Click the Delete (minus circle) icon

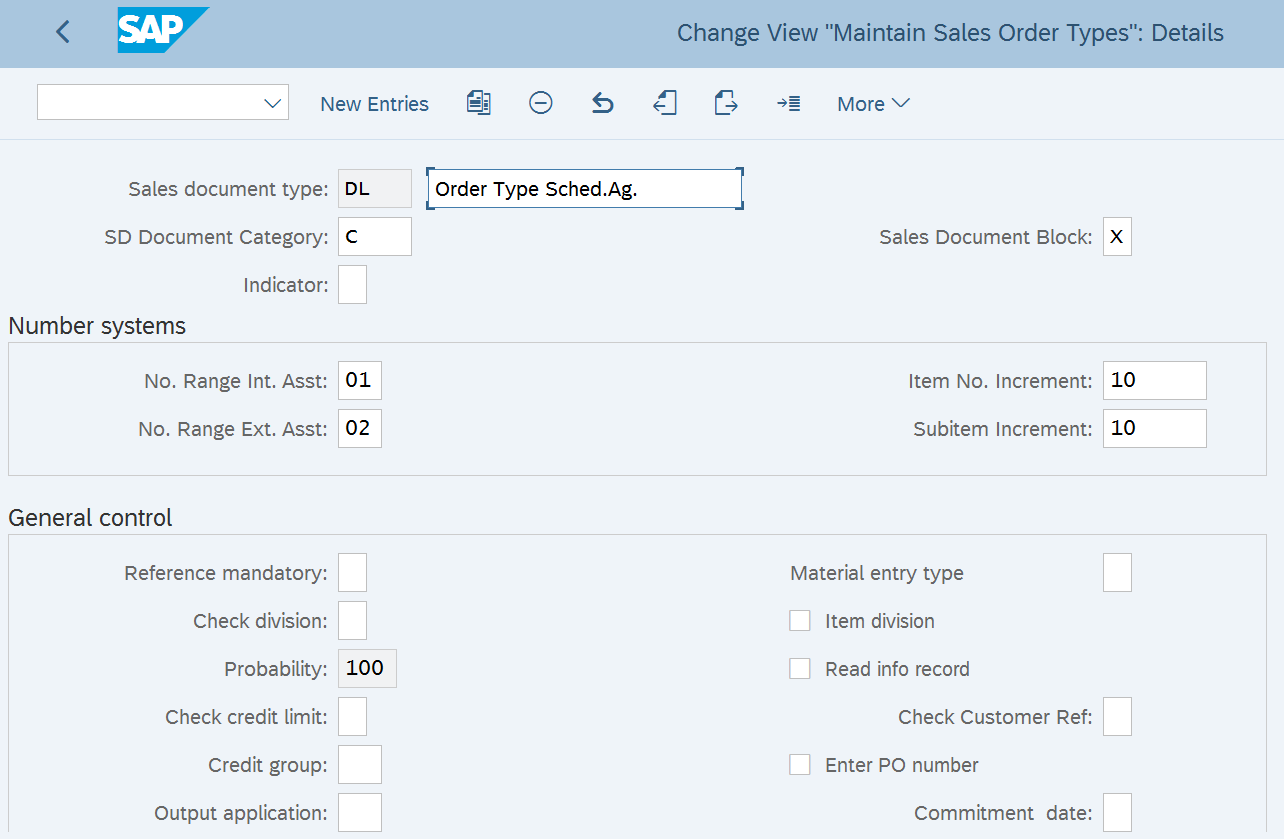click(x=541, y=103)
